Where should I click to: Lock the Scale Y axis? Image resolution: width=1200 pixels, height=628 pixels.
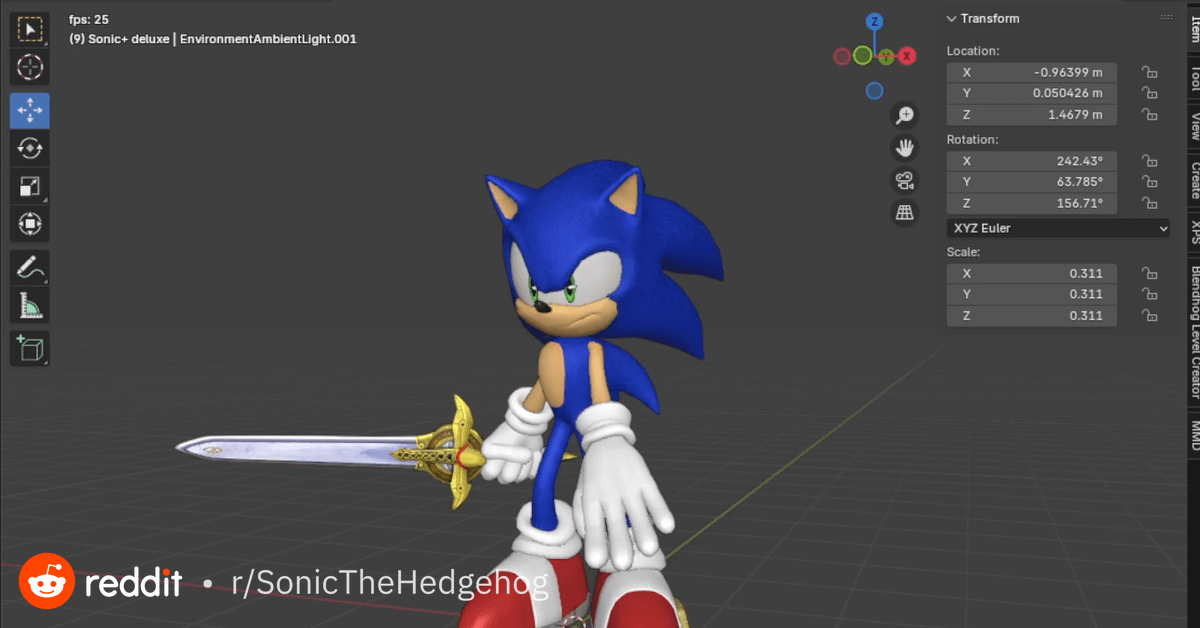1150,294
